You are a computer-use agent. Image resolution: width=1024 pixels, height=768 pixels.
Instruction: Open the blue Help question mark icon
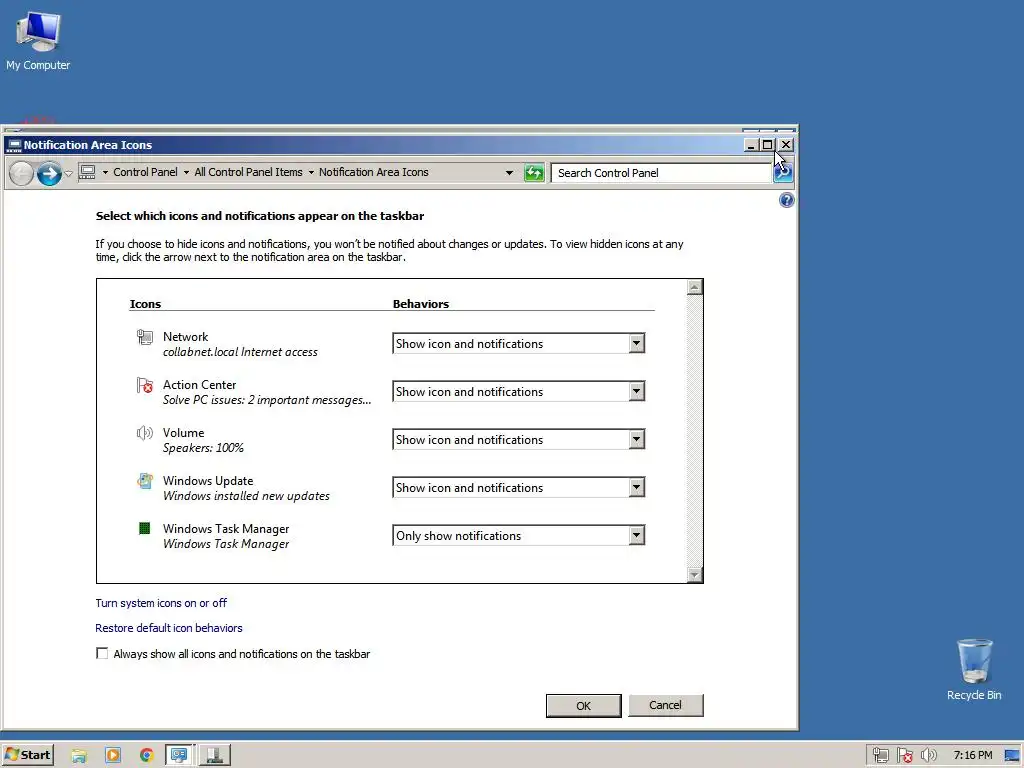[x=786, y=200]
